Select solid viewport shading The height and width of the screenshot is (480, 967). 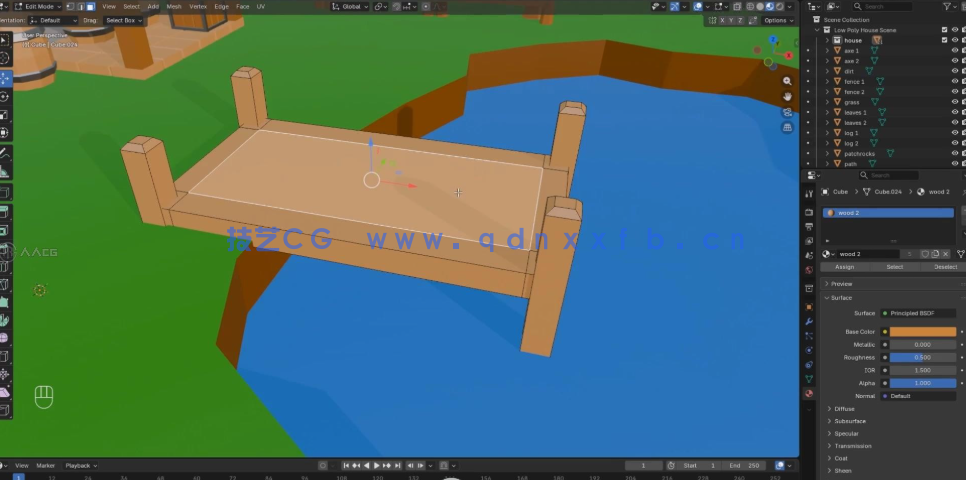760,6
